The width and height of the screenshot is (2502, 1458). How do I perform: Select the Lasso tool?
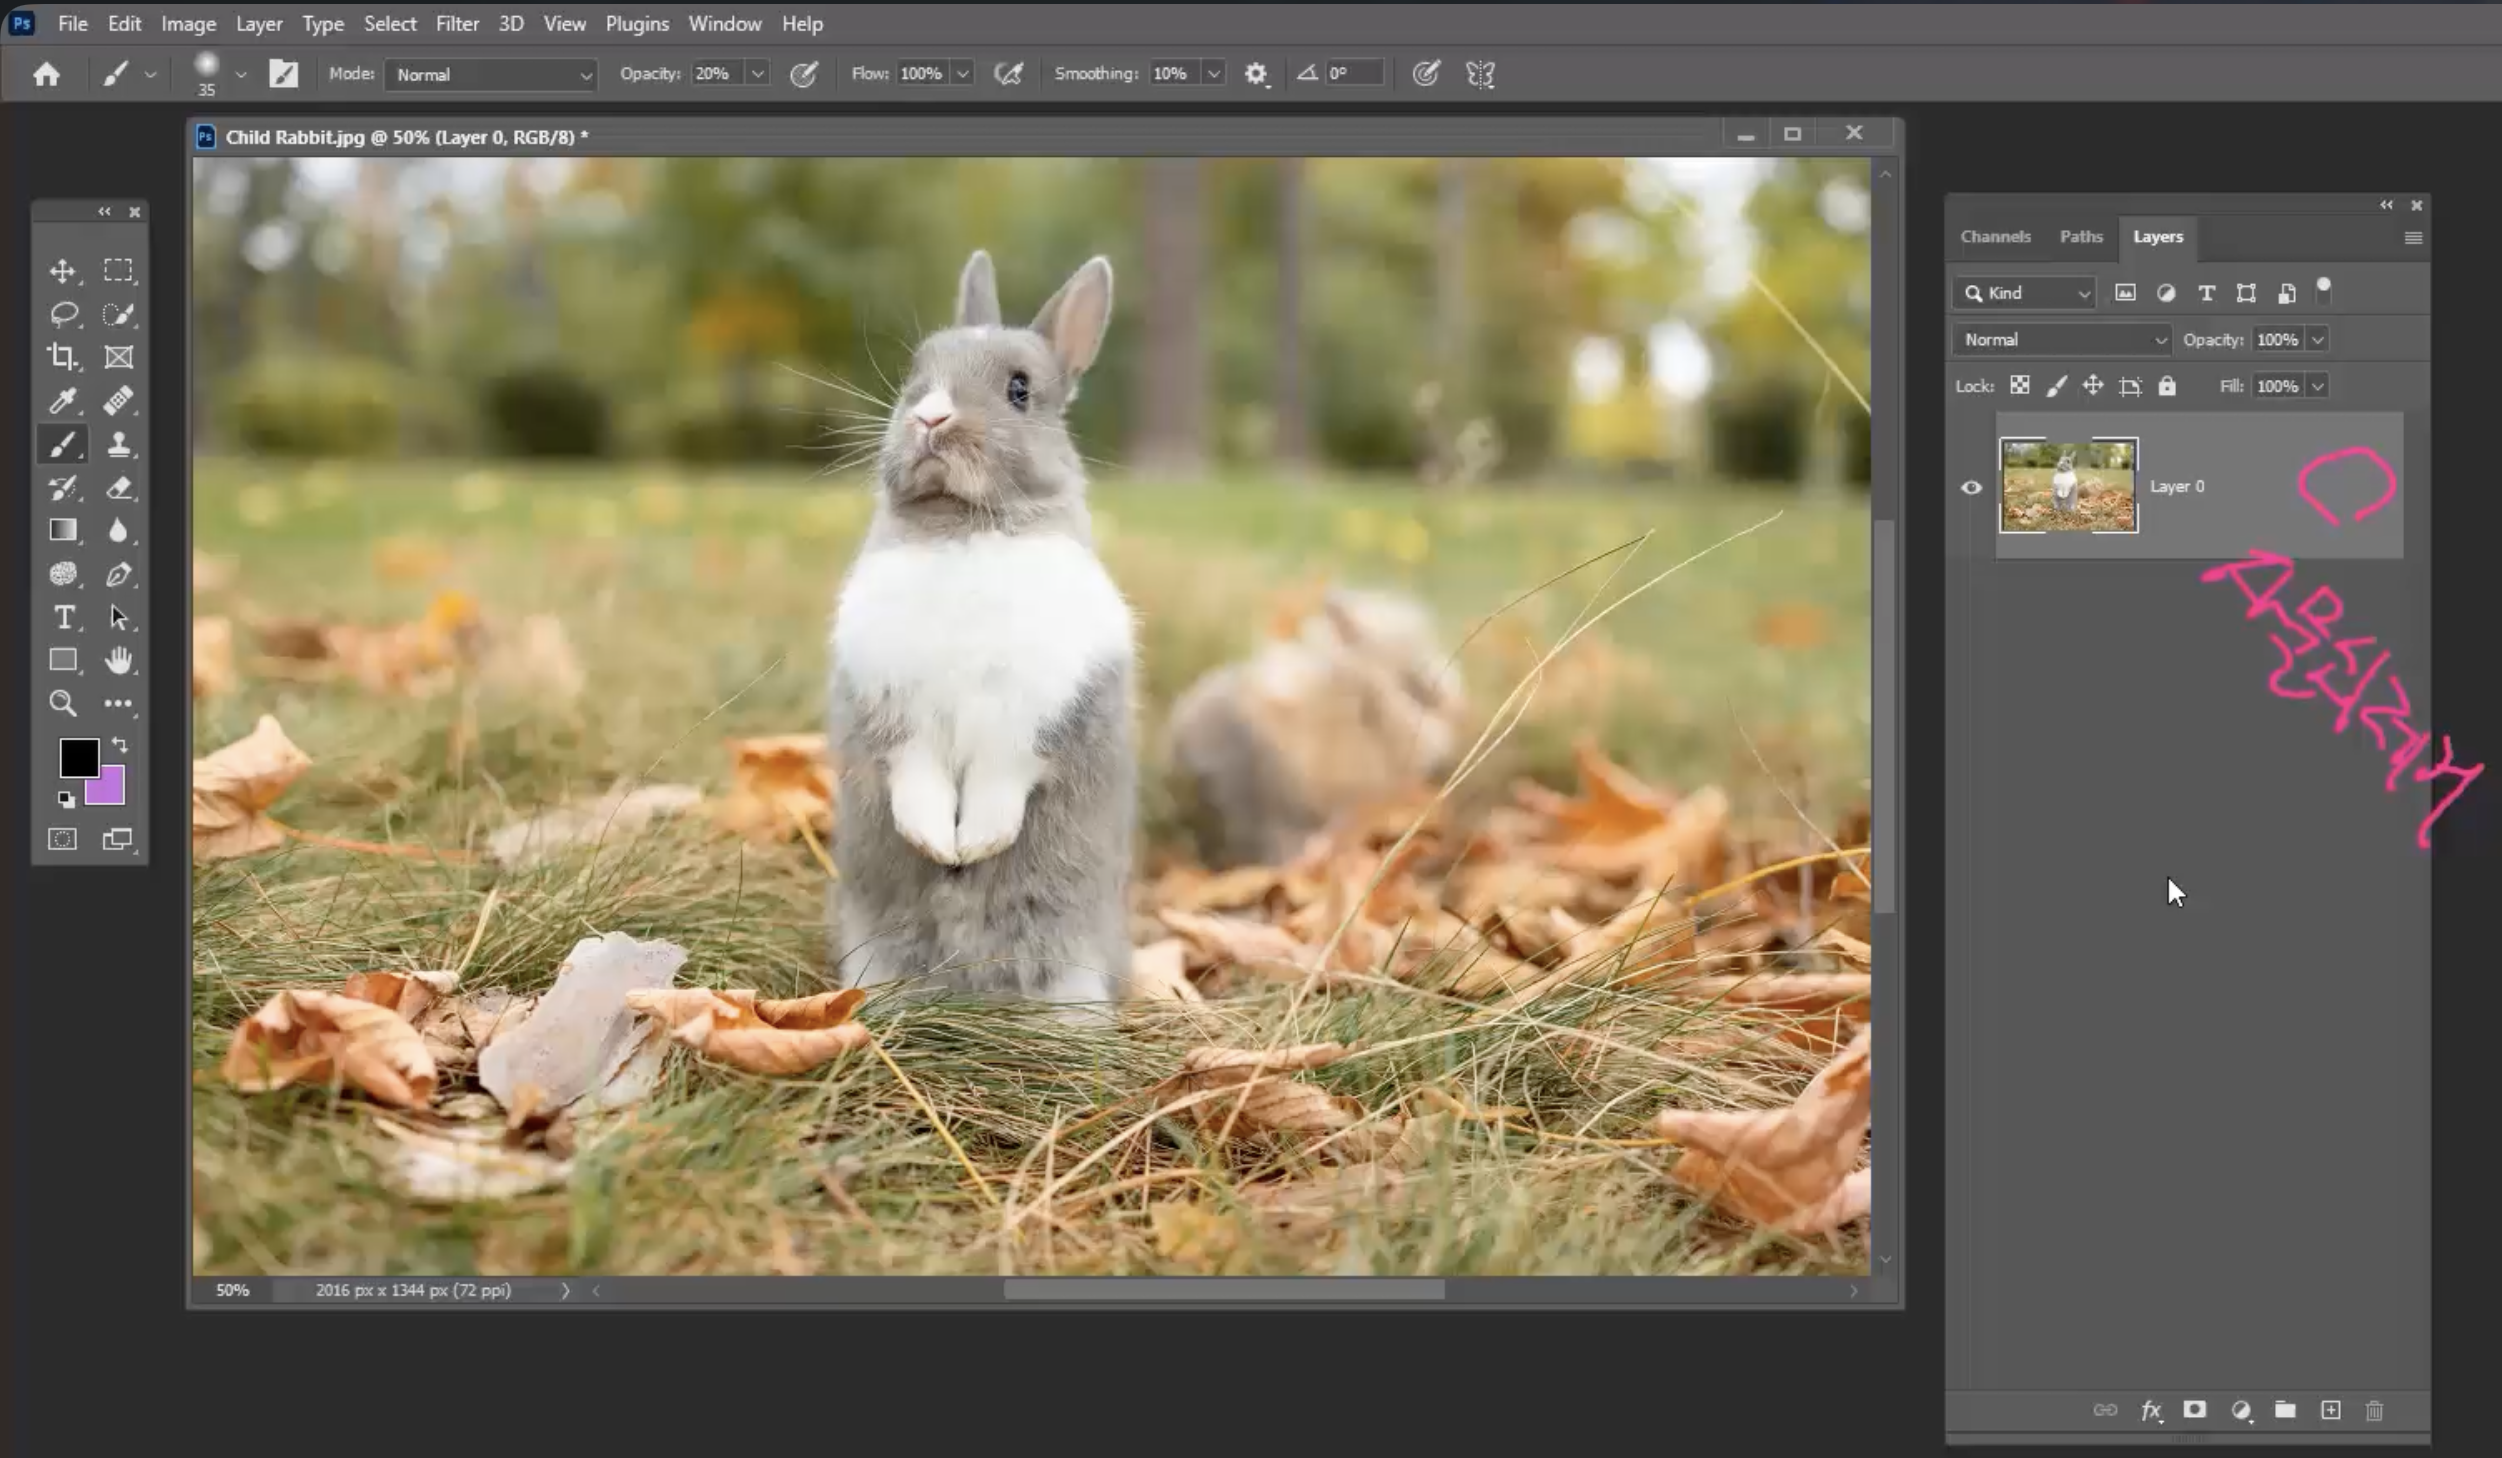(63, 314)
